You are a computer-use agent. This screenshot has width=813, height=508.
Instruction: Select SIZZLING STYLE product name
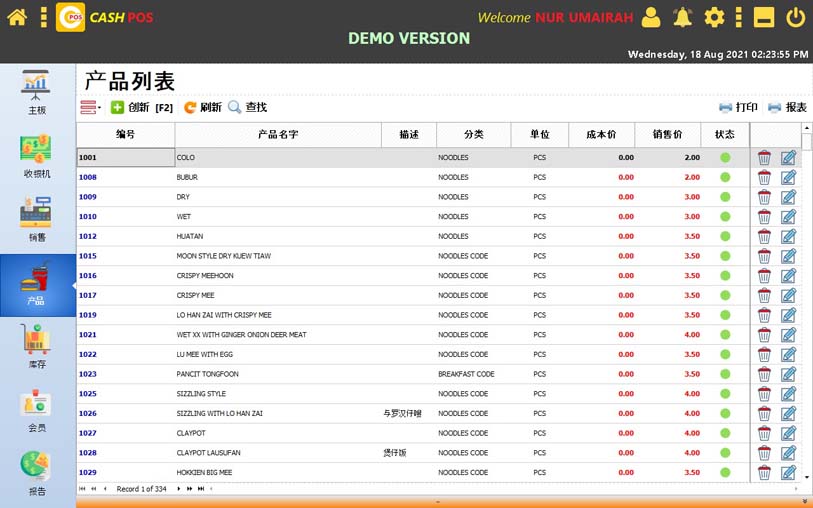pyautogui.click(x=201, y=394)
